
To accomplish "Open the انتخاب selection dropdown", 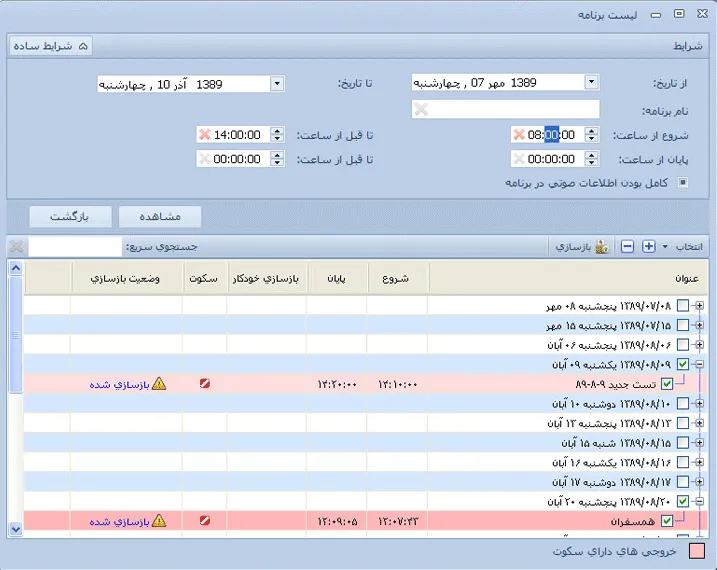I will coord(665,247).
